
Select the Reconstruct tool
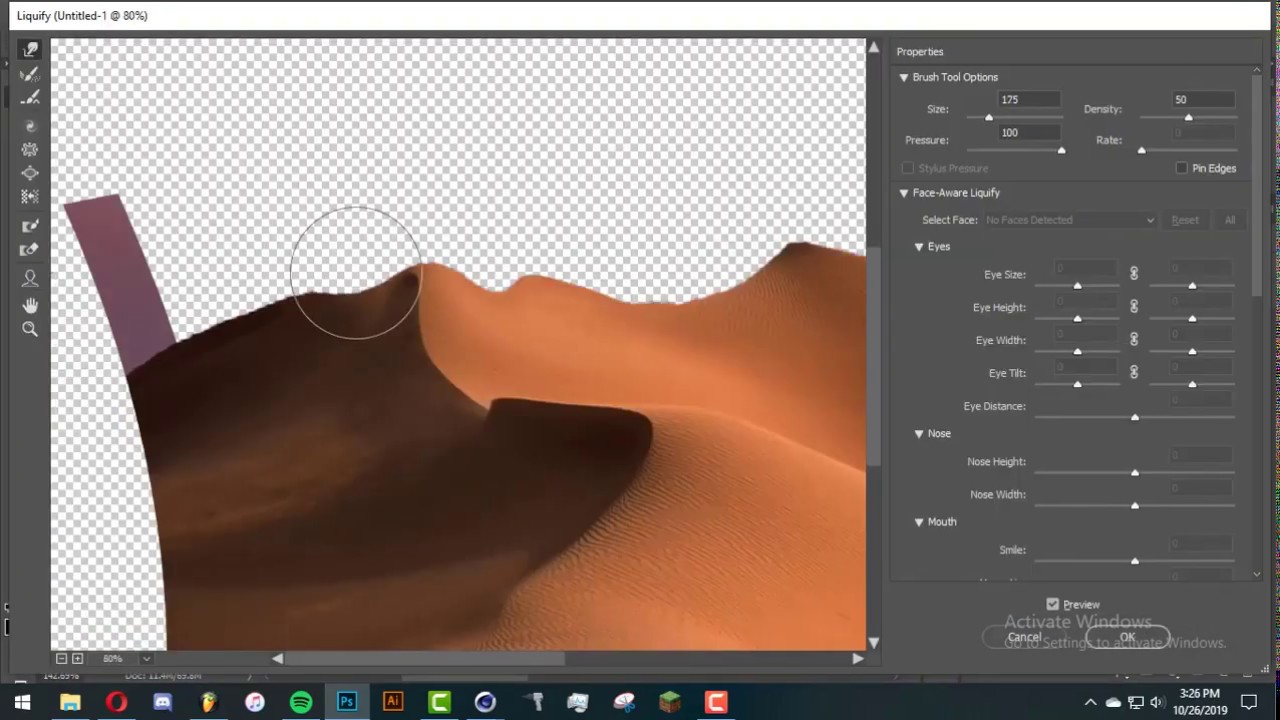coord(30,74)
